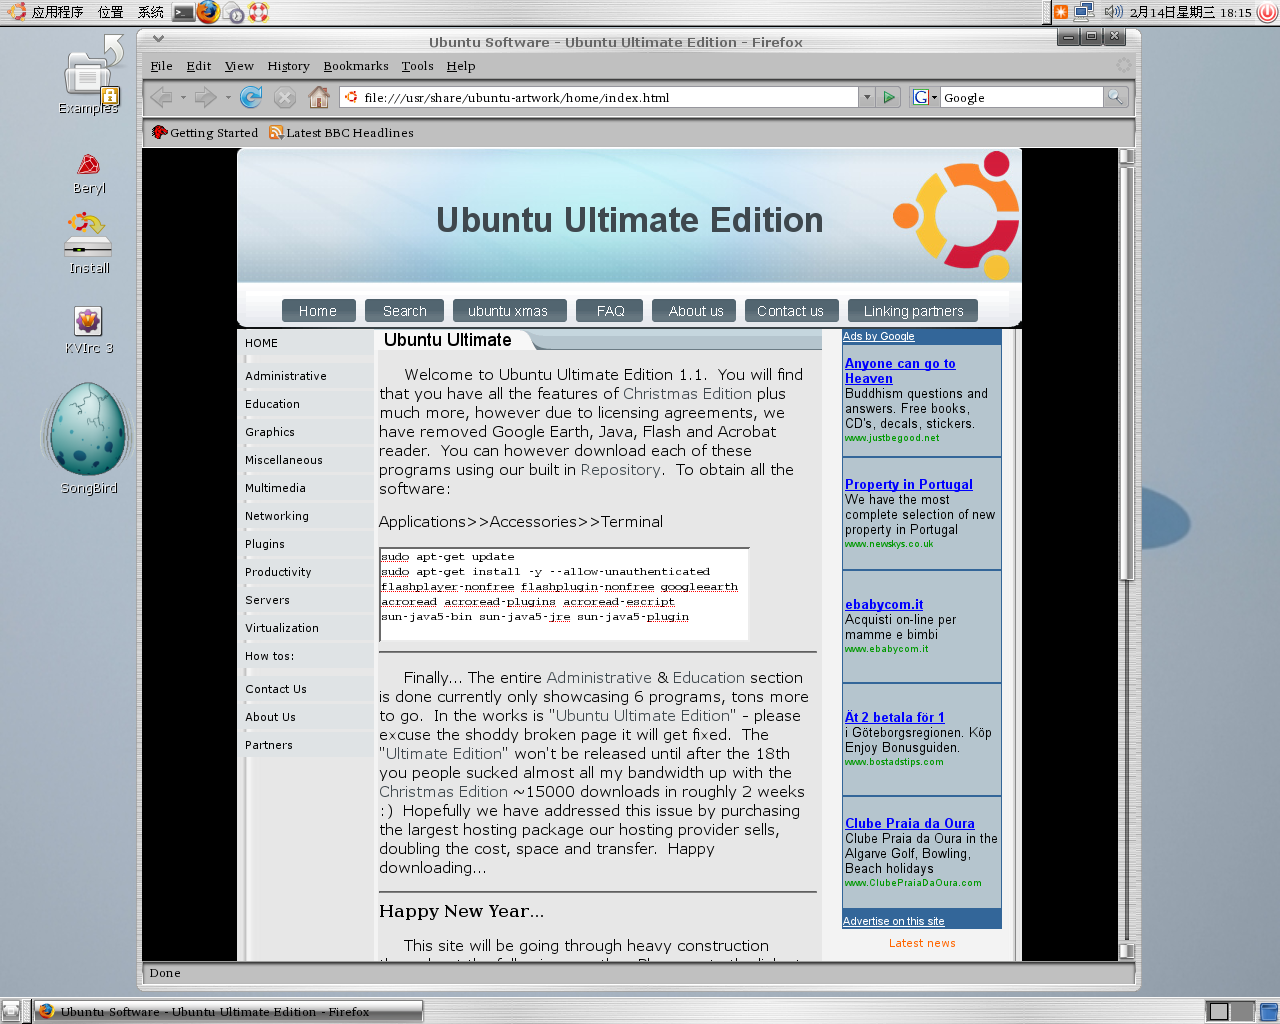Open the Bookmarks menu
Image resolution: width=1280 pixels, height=1024 pixels.
click(x=356, y=66)
